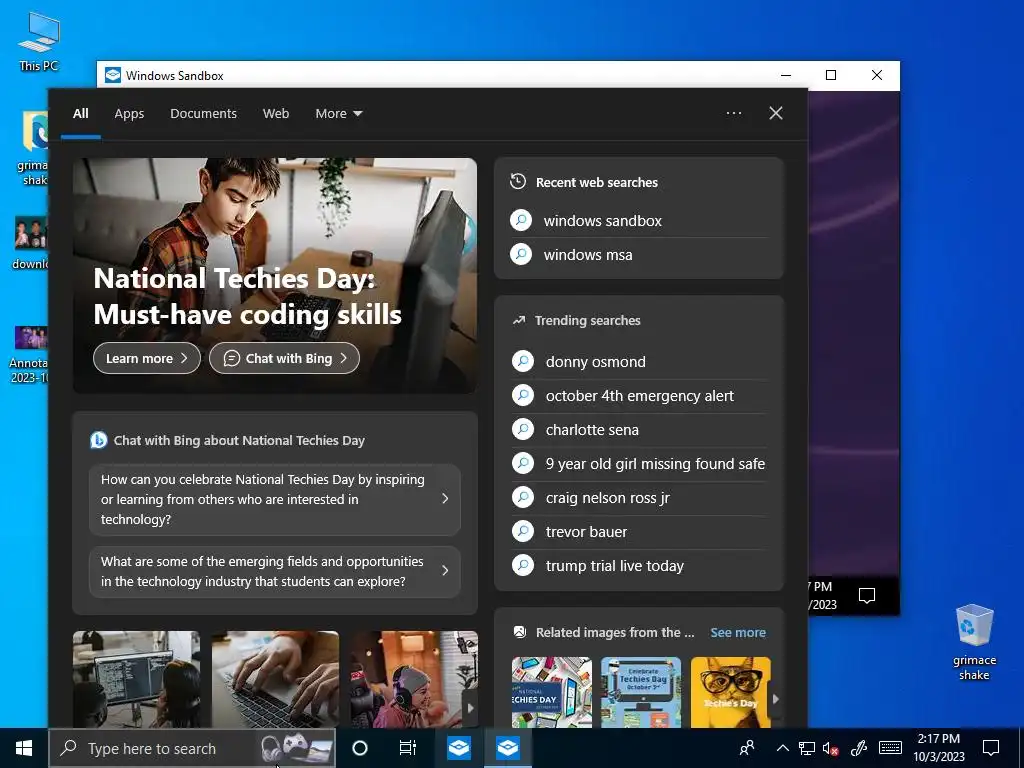Screen dimensions: 1024x768
Task: Open cat with glasses Techie's Day image
Action: [730, 692]
